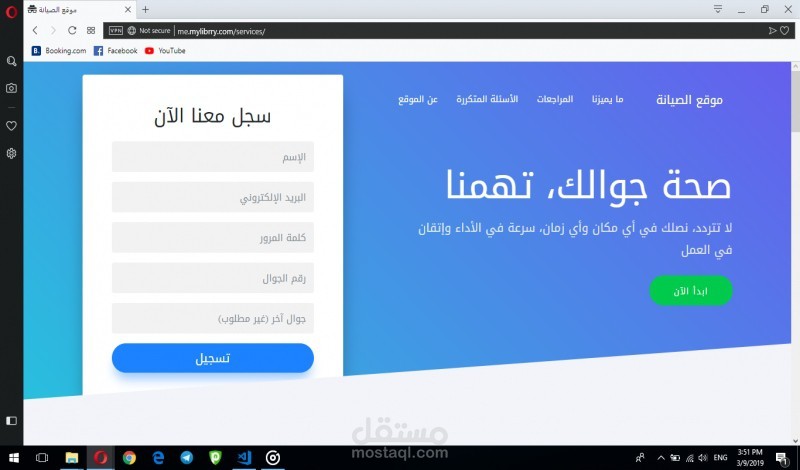
Task: Open bookmarks heart in sidebar
Action: pos(11,126)
